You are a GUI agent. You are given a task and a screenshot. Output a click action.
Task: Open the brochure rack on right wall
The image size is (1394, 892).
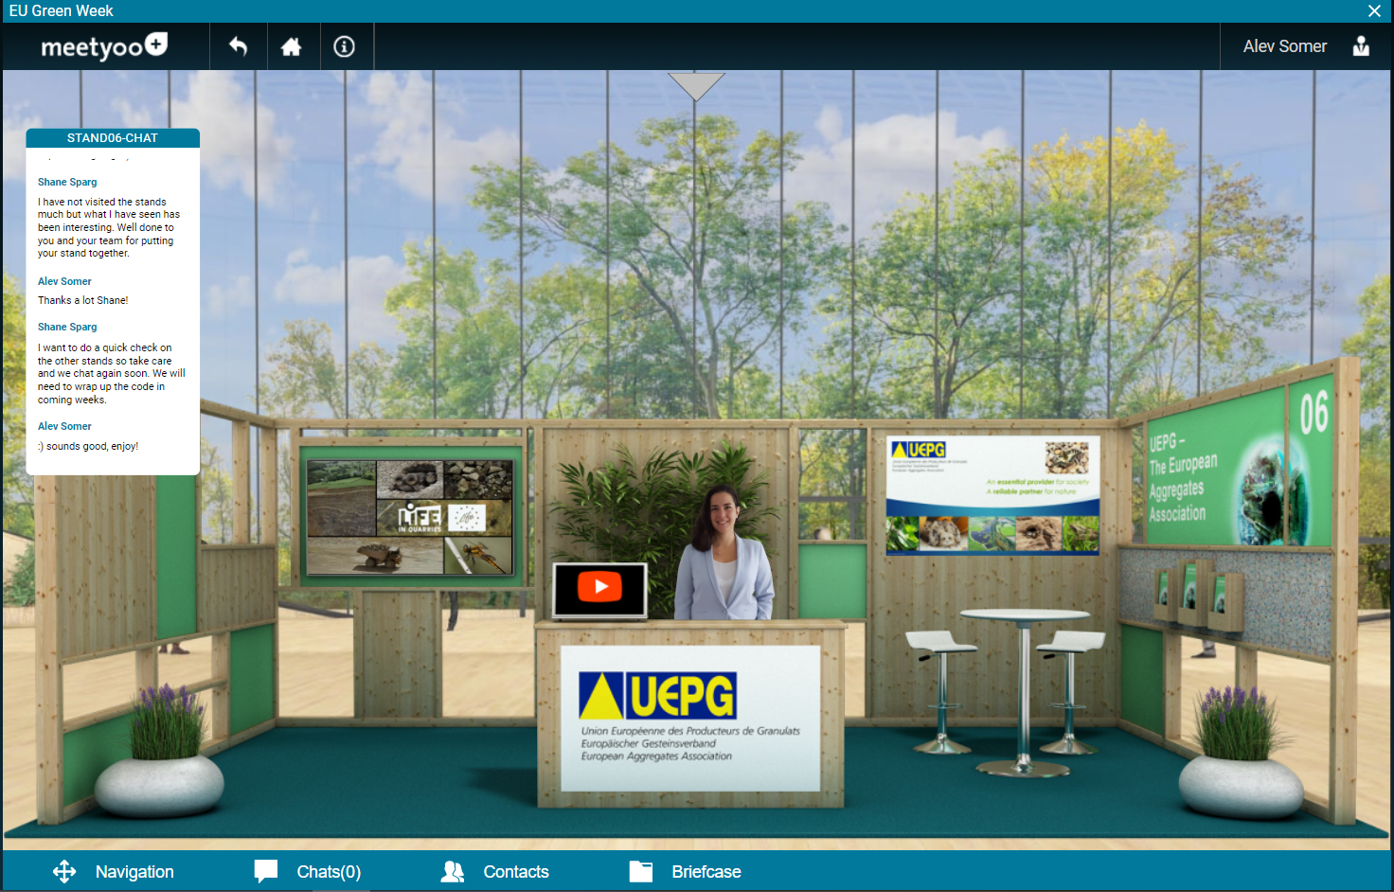pos(1198,597)
